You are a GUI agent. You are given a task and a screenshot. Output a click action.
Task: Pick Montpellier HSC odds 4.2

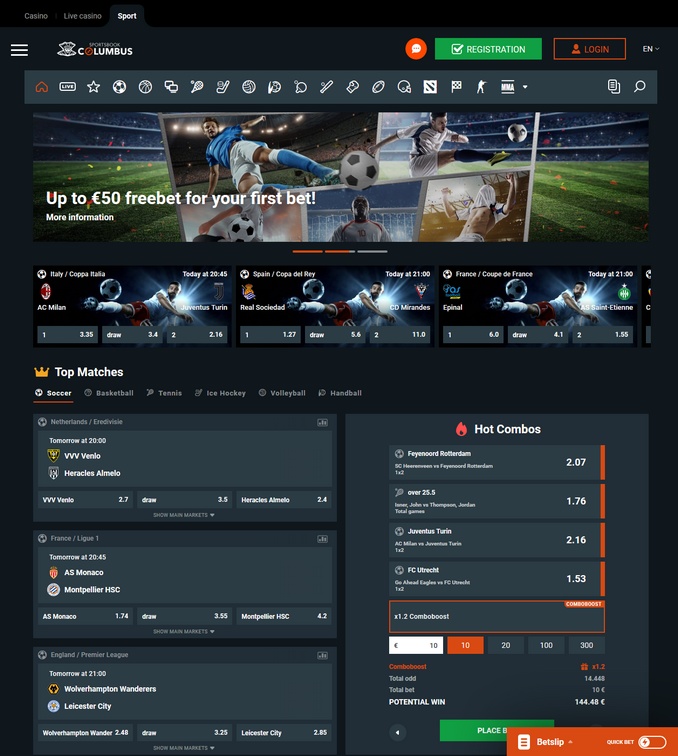click(x=284, y=616)
